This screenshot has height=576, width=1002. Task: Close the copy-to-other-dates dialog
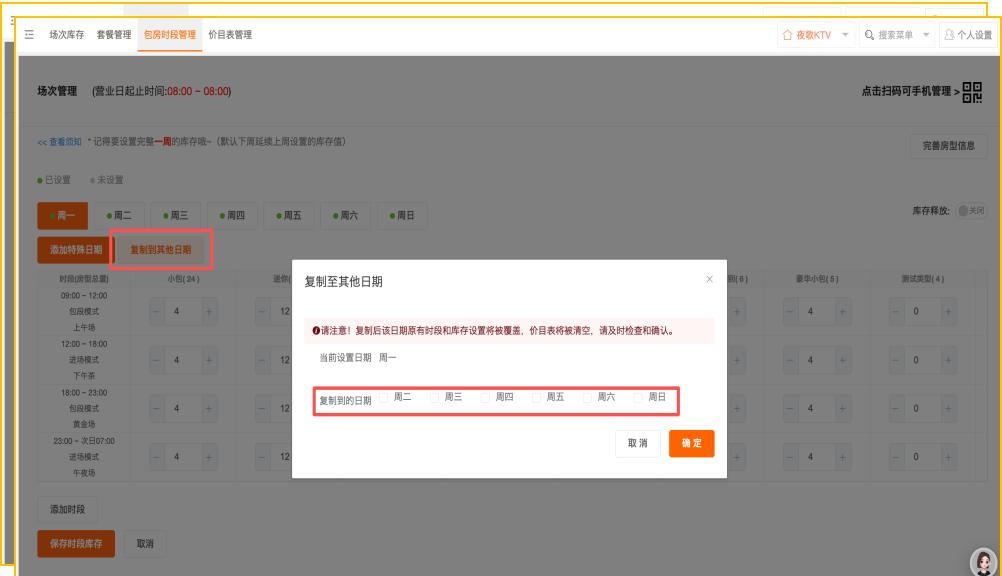coord(709,280)
